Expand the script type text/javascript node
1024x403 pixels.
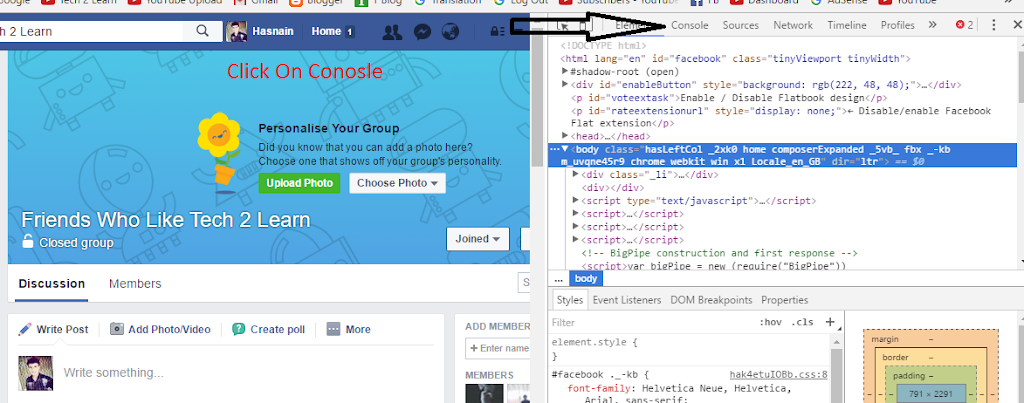pyautogui.click(x=575, y=200)
